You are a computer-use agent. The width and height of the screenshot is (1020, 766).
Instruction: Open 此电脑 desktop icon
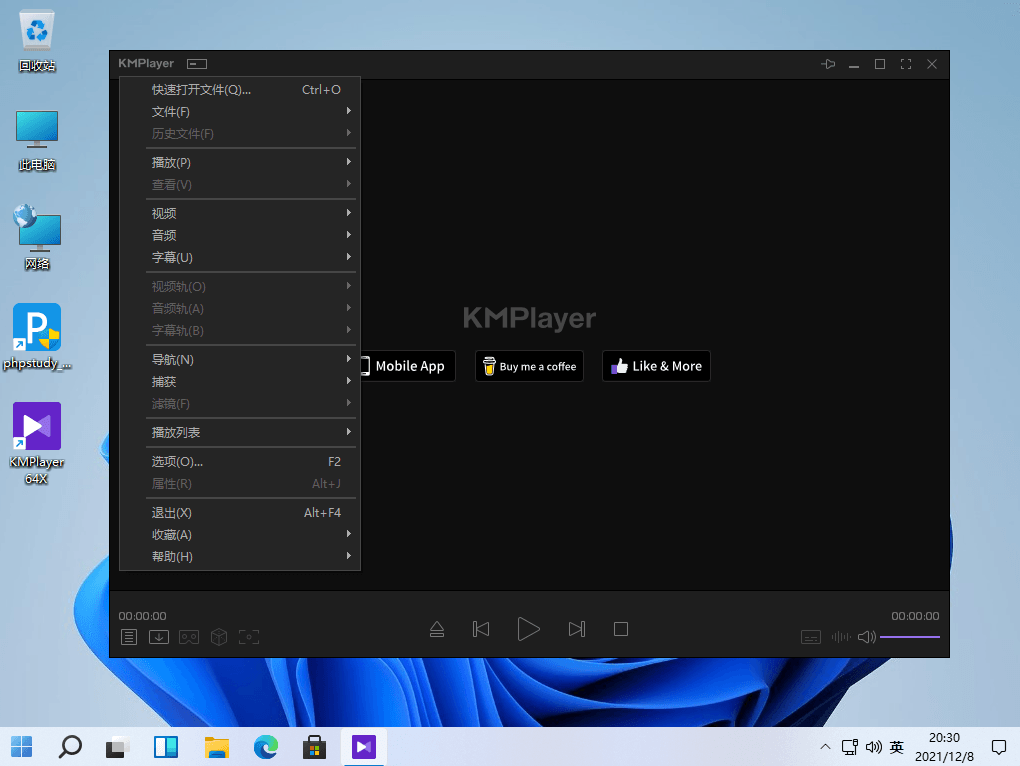click(x=37, y=140)
